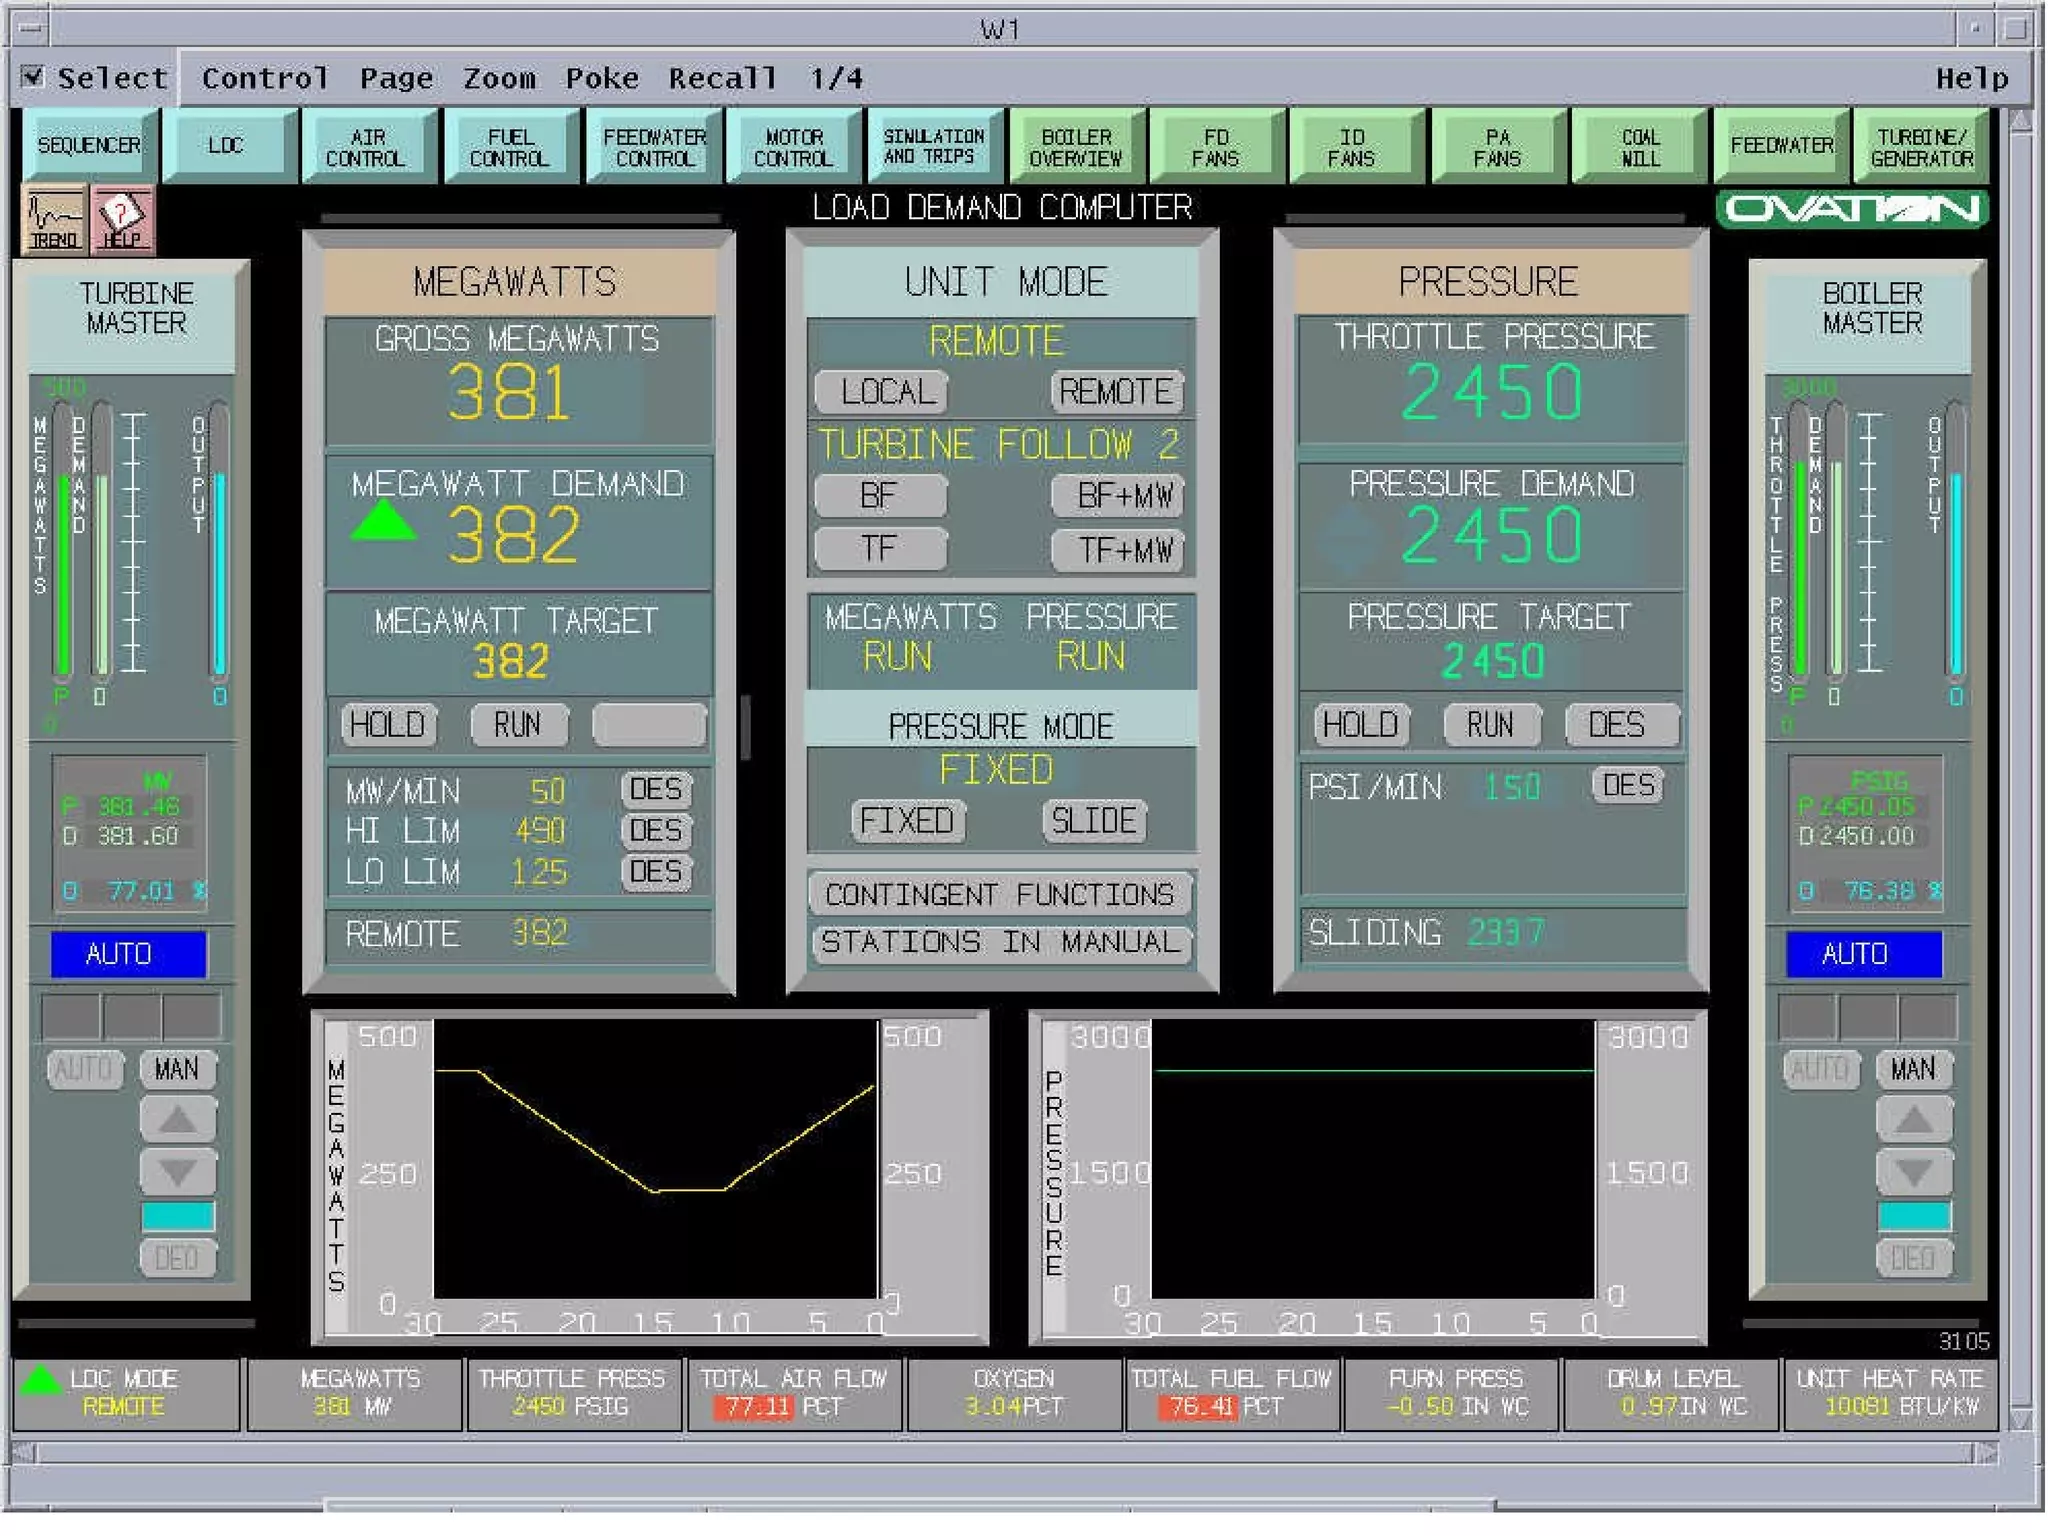The width and height of the screenshot is (2048, 1536).
Task: Click megawatt HOLD button
Action: [x=388, y=724]
